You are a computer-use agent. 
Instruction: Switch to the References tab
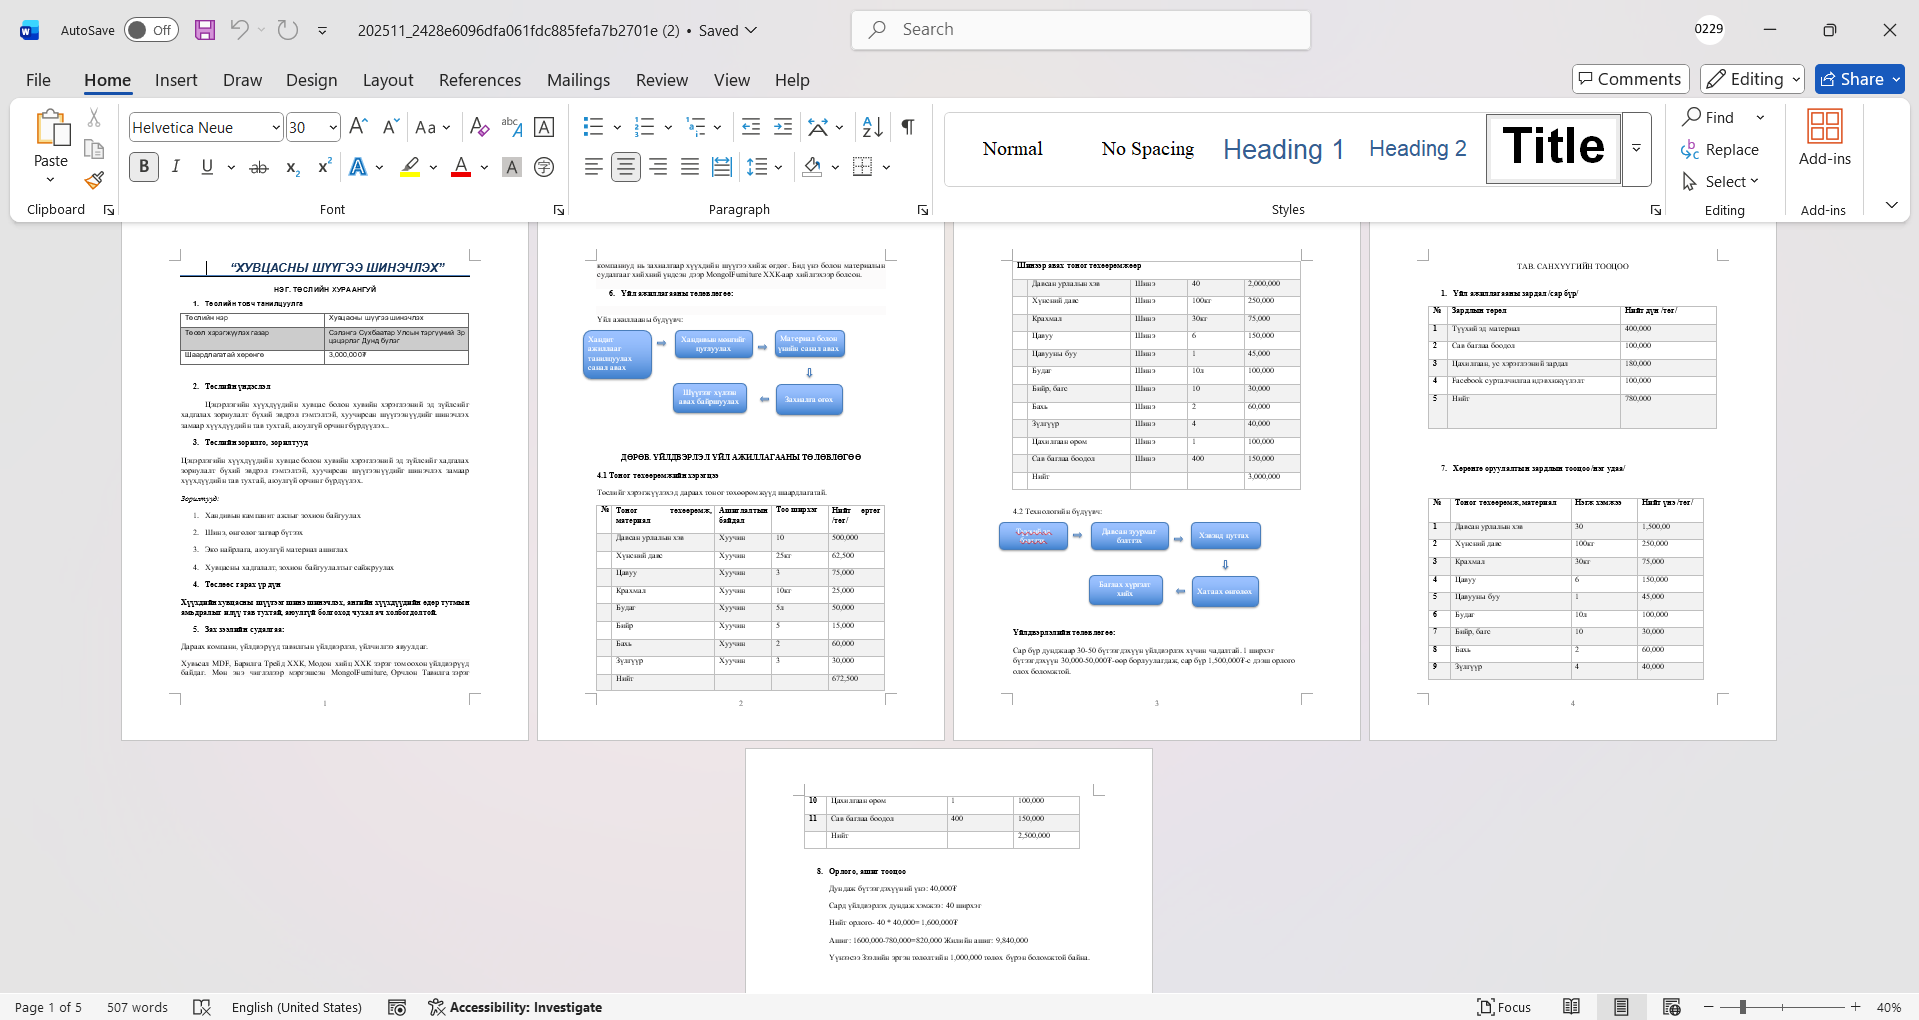[x=479, y=80]
